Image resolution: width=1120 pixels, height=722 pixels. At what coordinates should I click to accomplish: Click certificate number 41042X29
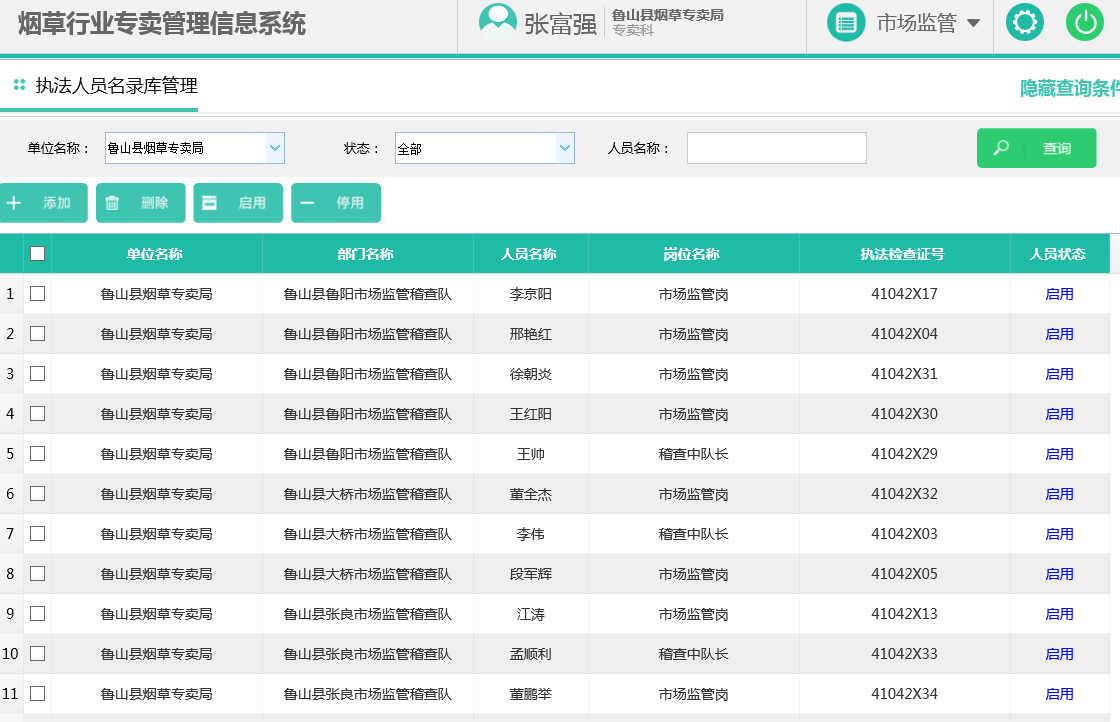click(x=904, y=453)
